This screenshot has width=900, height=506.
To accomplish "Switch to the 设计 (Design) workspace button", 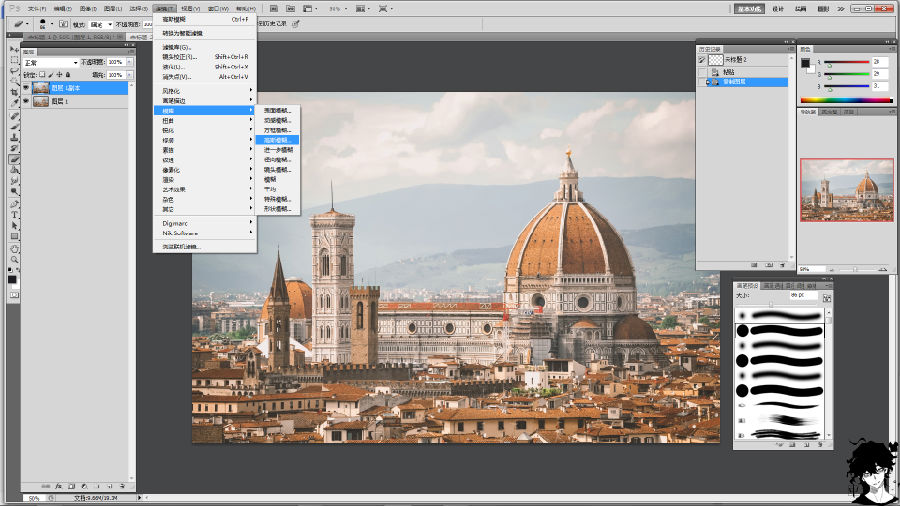I will pos(778,8).
